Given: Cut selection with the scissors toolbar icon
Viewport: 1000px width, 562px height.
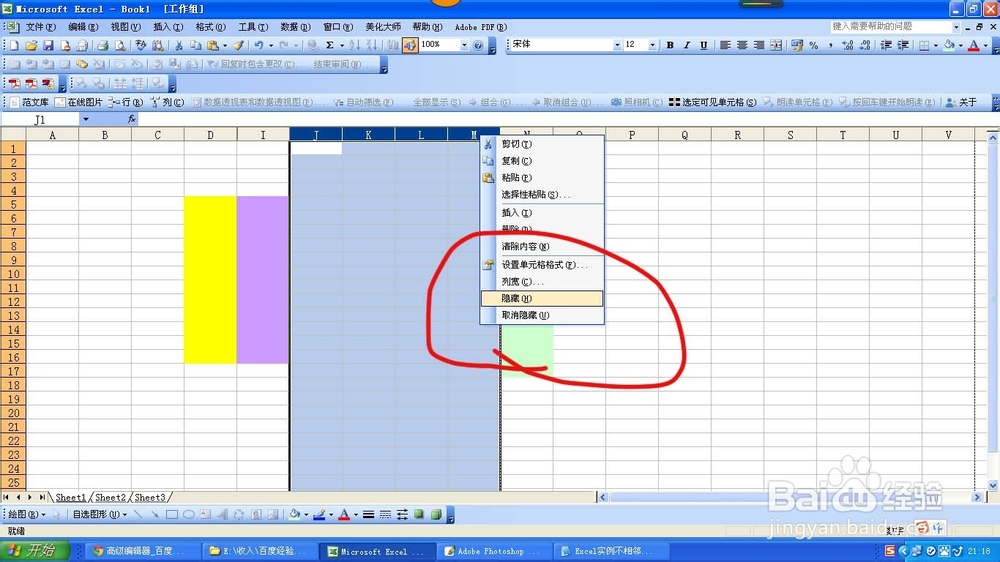Looking at the screenshot, I should (179, 45).
